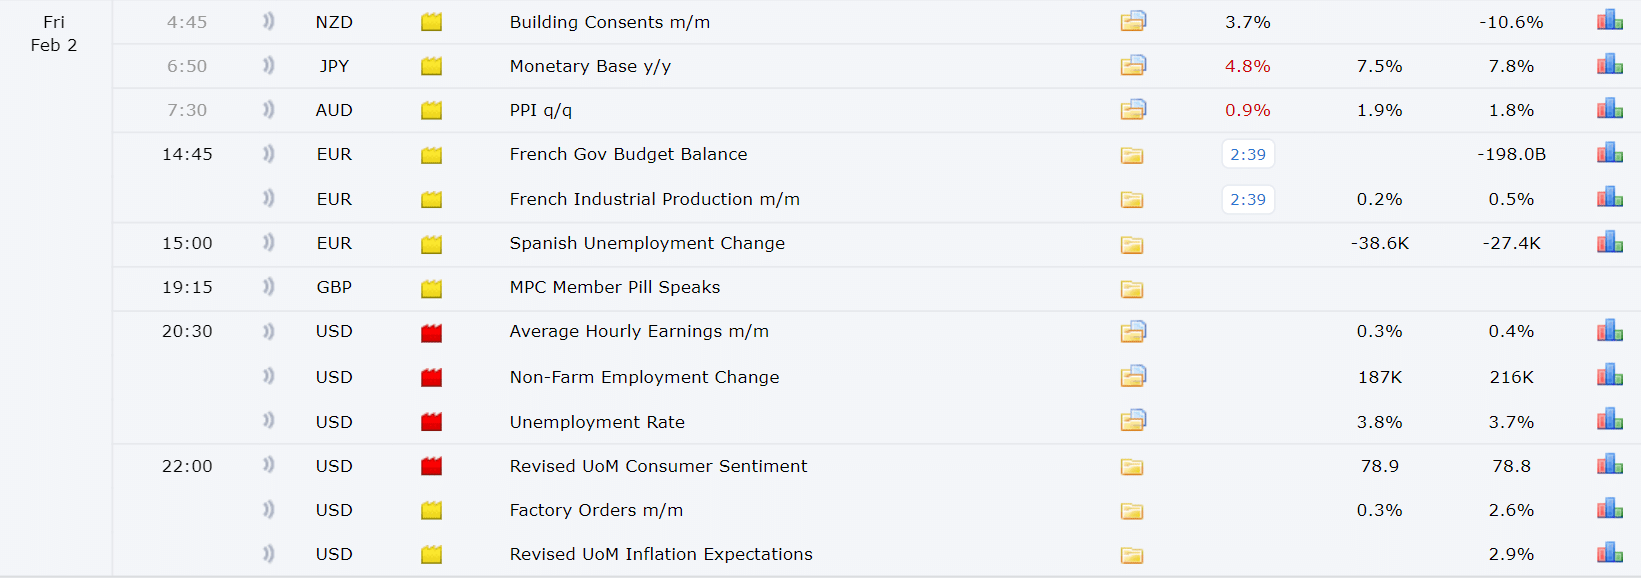Open chart icon for Factory Orders m/m

[1610, 508]
